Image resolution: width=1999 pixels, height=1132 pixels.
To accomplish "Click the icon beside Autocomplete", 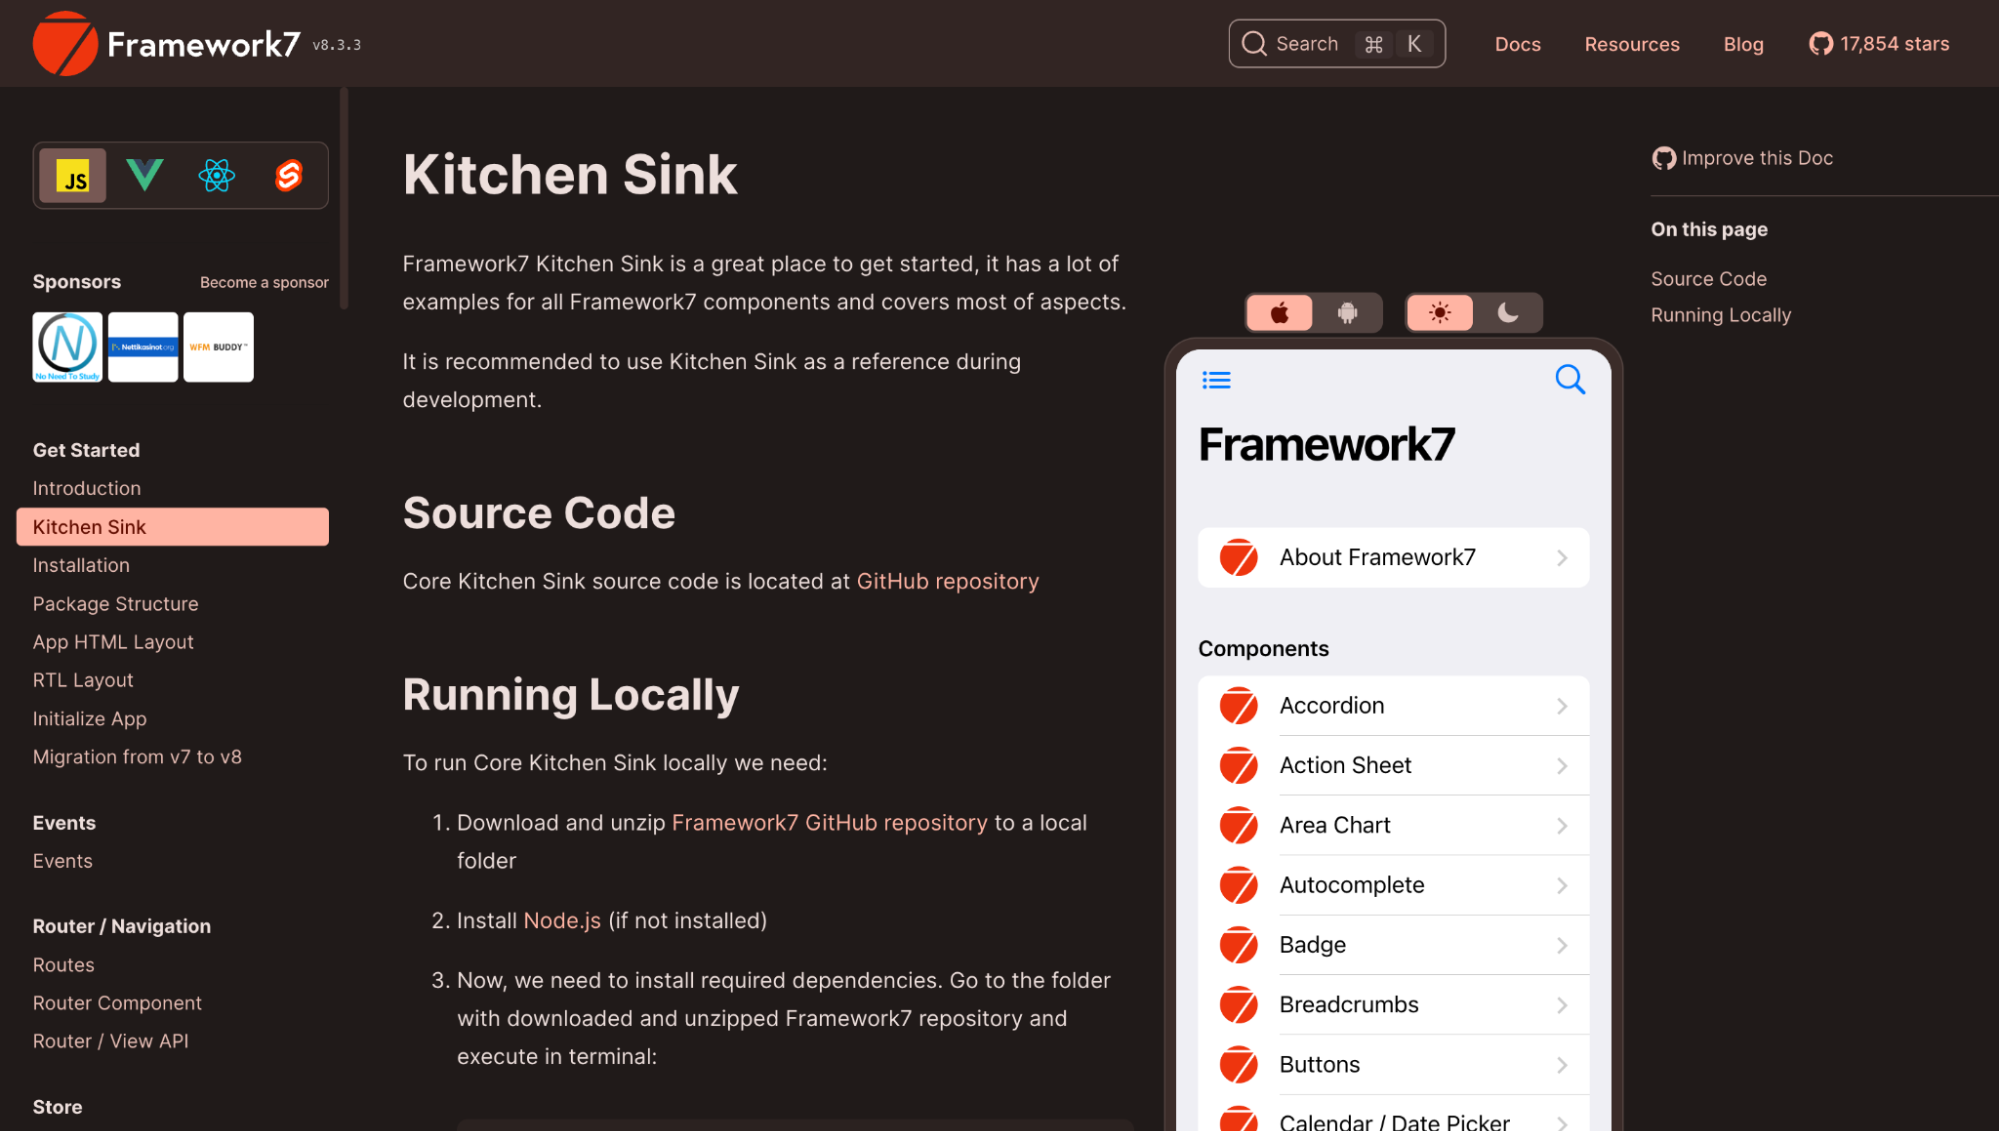I will pyautogui.click(x=1238, y=886).
